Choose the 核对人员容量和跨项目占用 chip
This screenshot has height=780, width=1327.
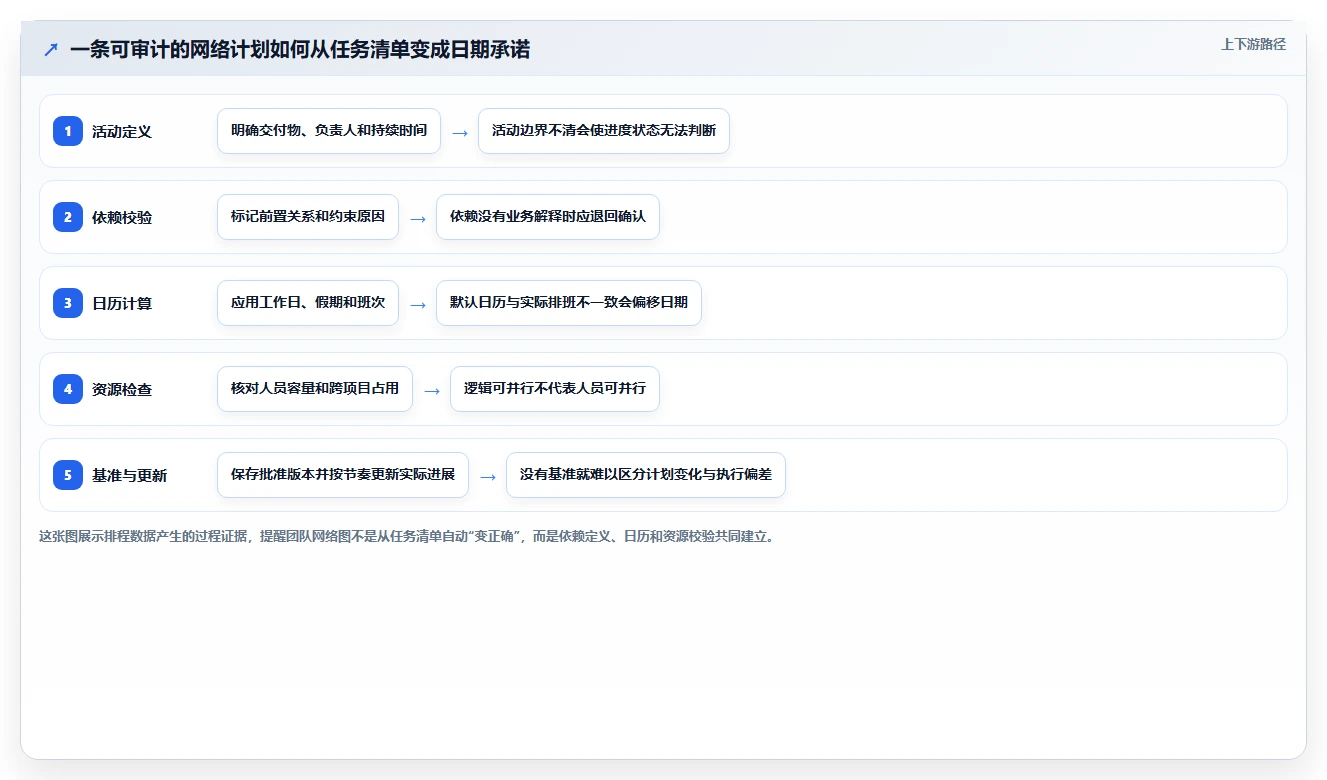(315, 389)
